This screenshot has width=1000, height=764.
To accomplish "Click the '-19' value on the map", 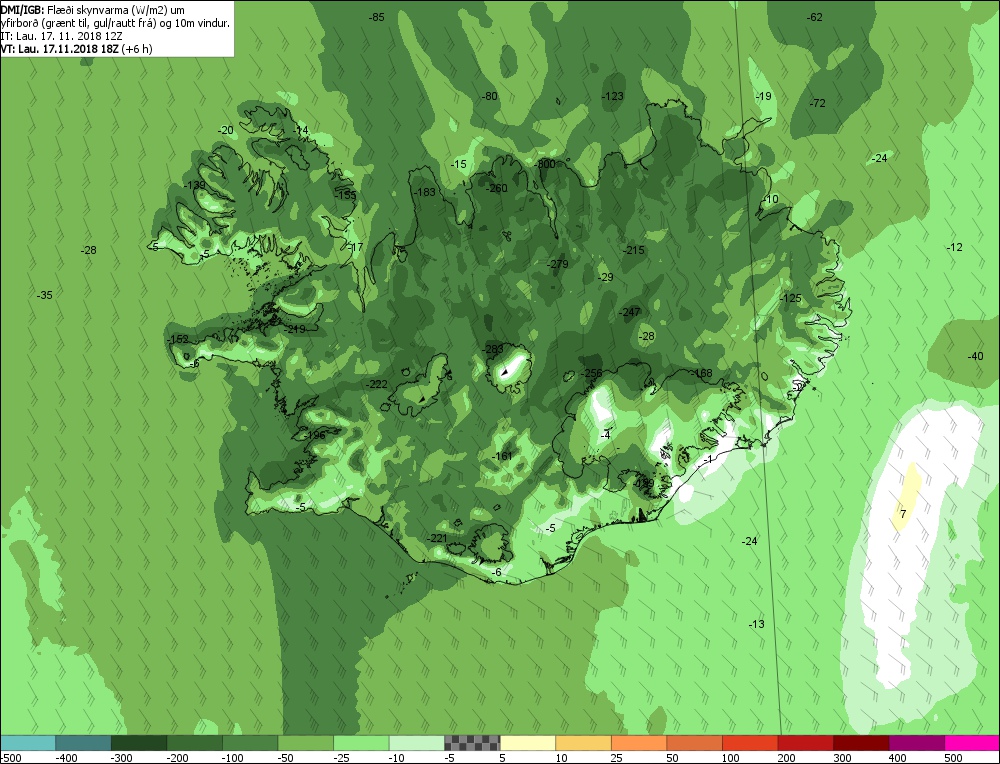I will click(x=763, y=96).
